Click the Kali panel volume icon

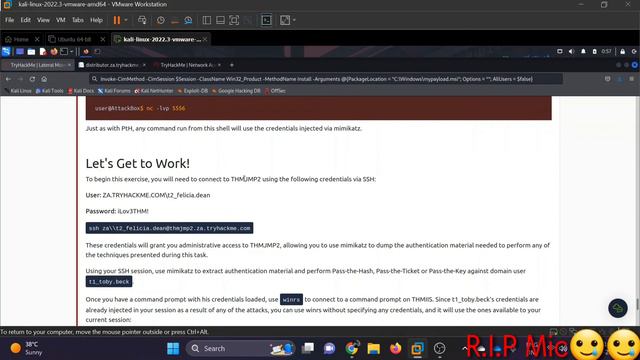tap(571, 51)
